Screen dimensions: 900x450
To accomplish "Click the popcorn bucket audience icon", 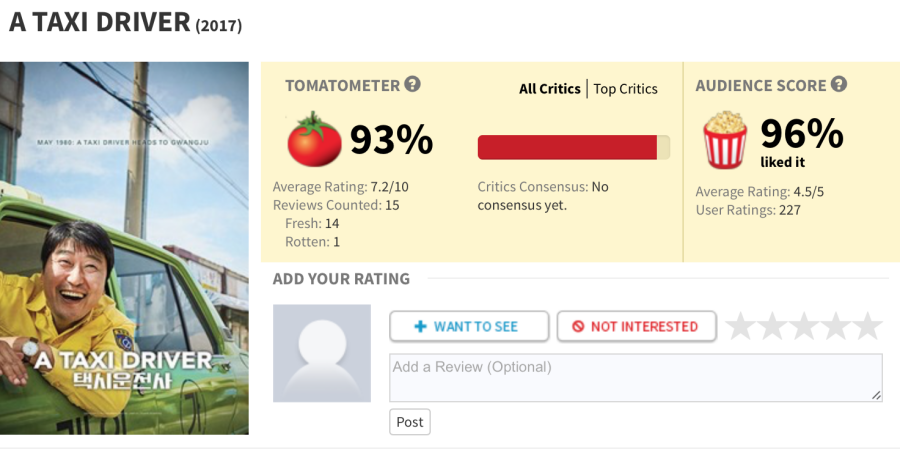I will pyautogui.click(x=725, y=139).
